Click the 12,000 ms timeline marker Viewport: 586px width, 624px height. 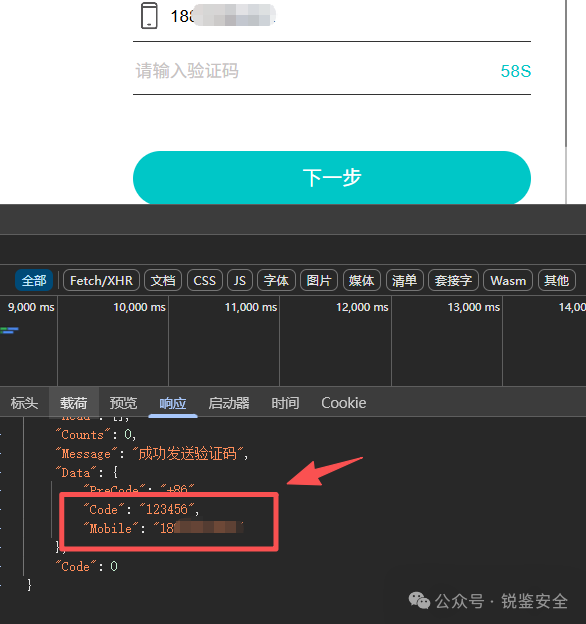click(x=362, y=307)
